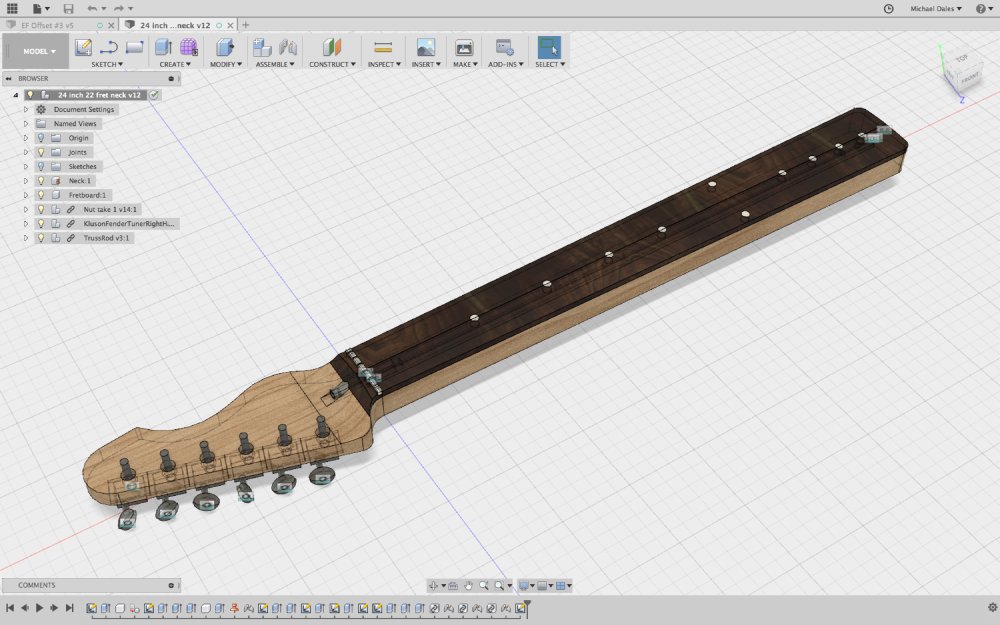Activate the Extrude tool

(163, 47)
